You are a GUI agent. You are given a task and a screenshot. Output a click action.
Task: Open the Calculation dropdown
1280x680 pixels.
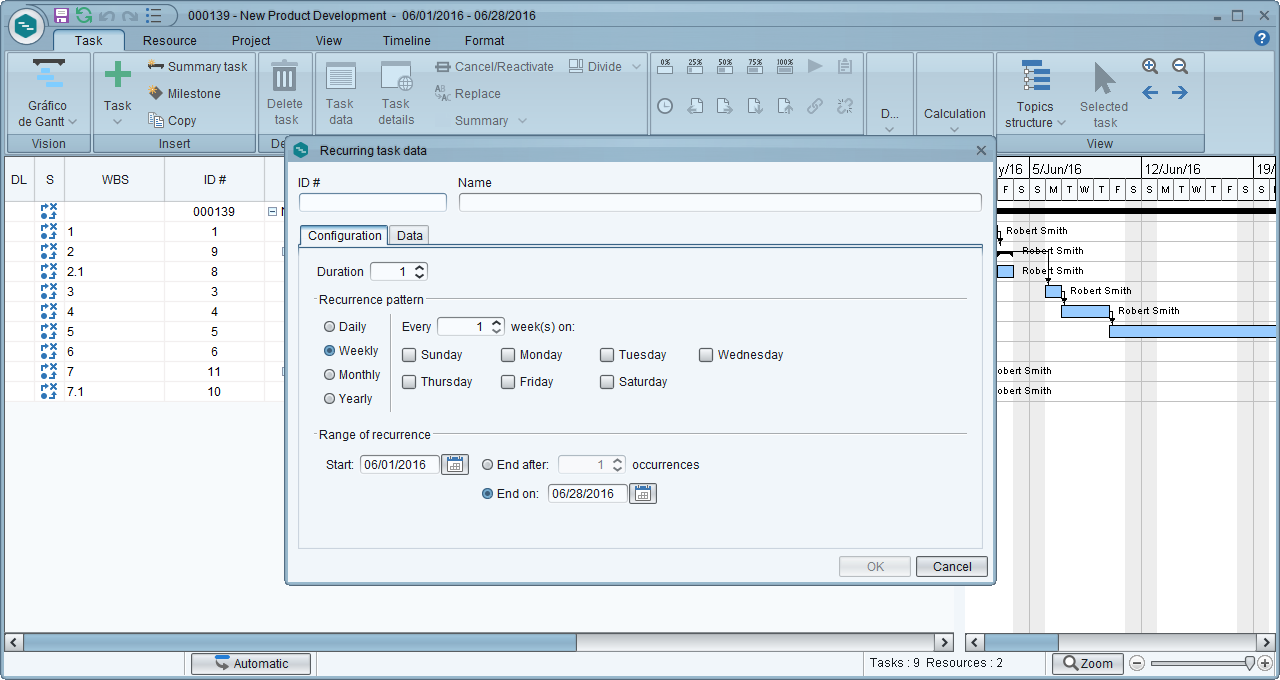click(x=955, y=119)
